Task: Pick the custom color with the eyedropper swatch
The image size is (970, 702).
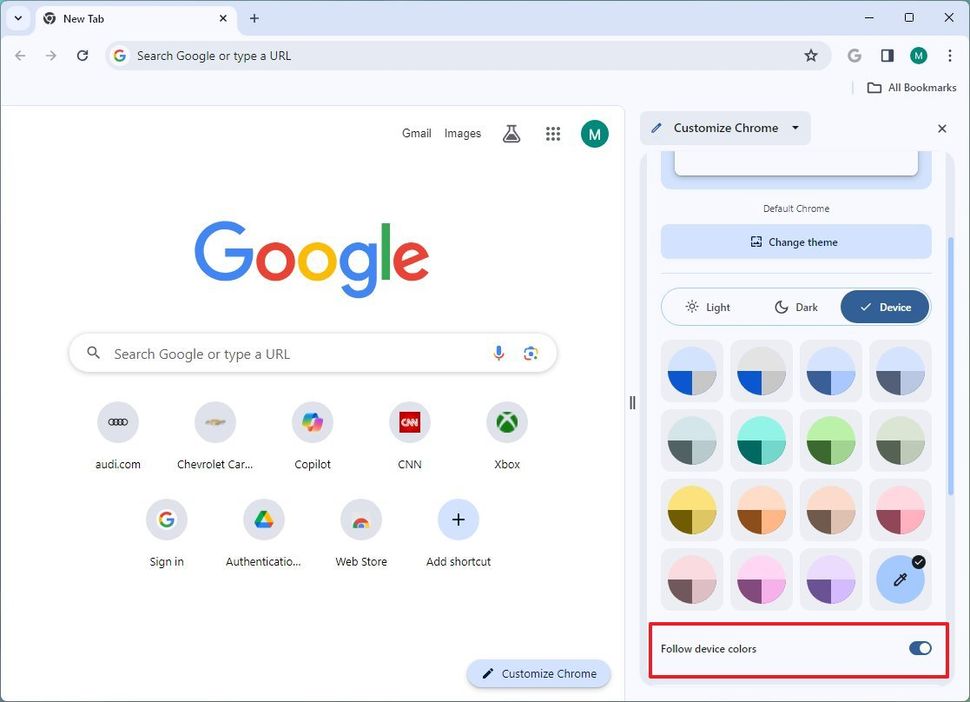Action: 900,578
